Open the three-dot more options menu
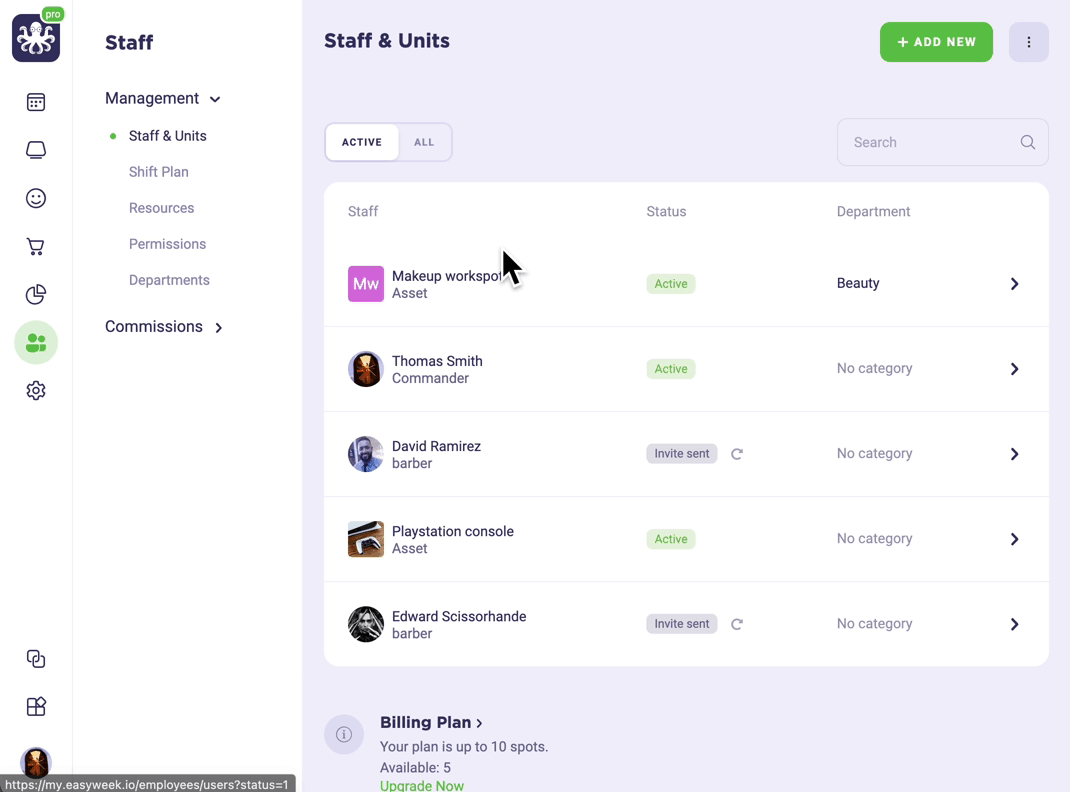 1028,42
